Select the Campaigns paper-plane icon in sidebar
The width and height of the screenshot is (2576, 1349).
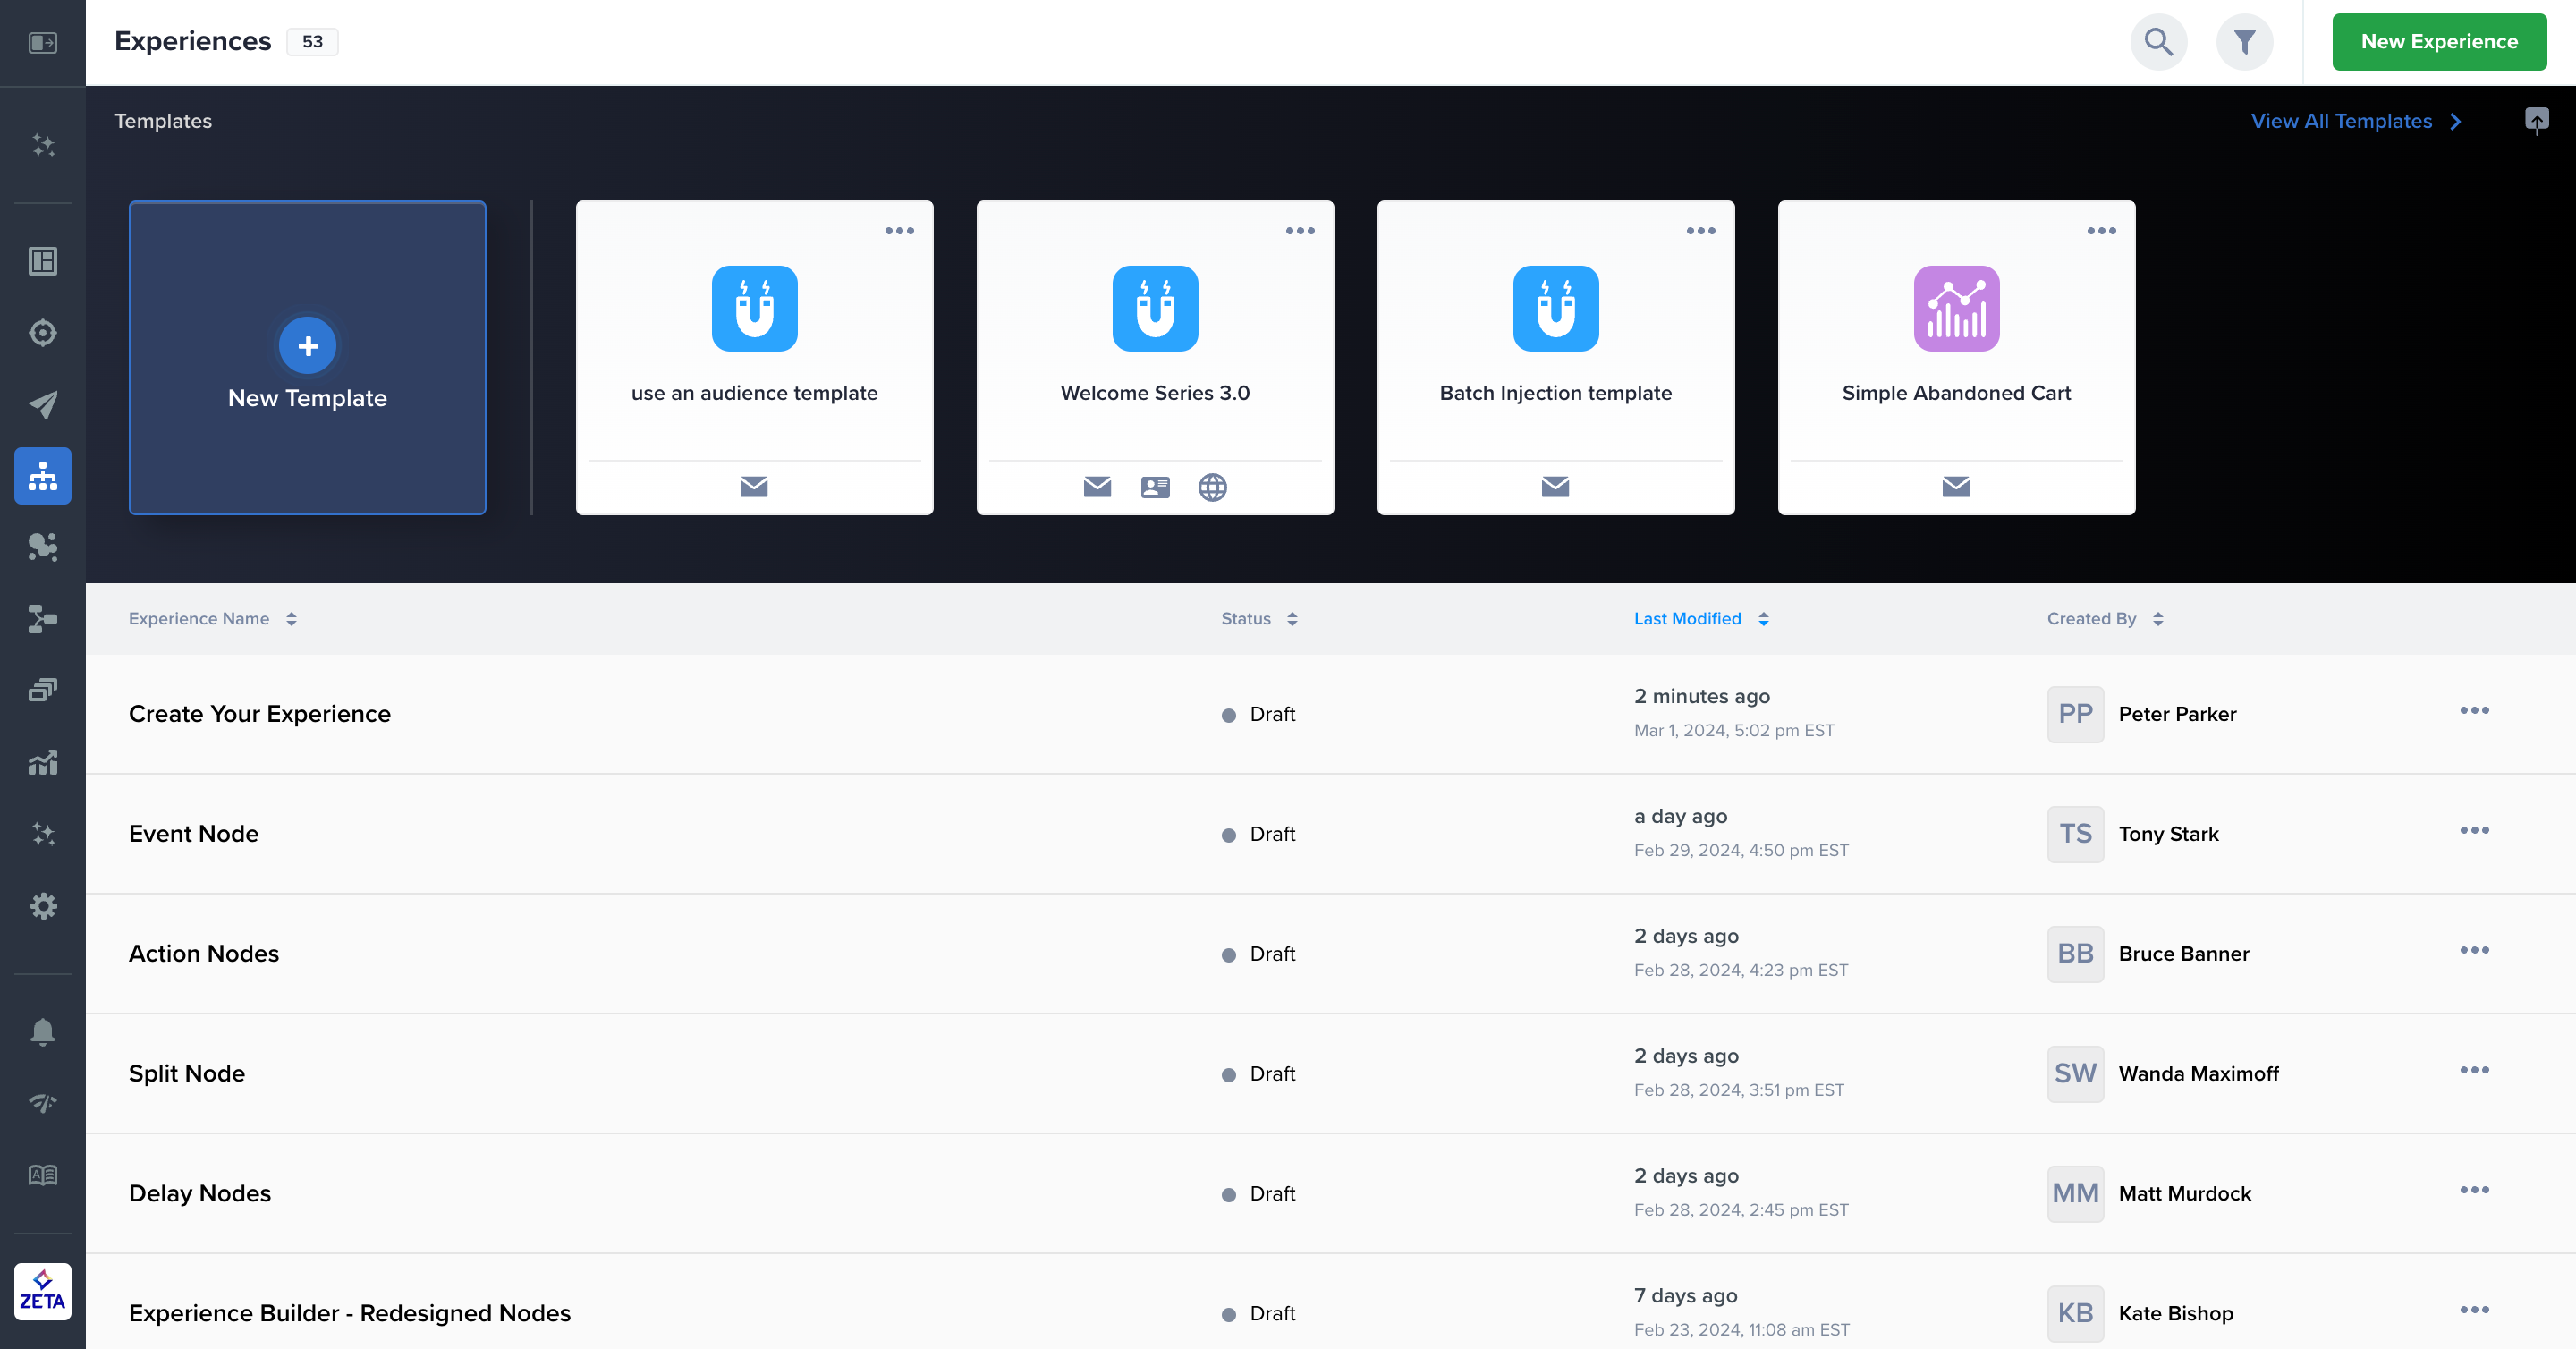(43, 405)
